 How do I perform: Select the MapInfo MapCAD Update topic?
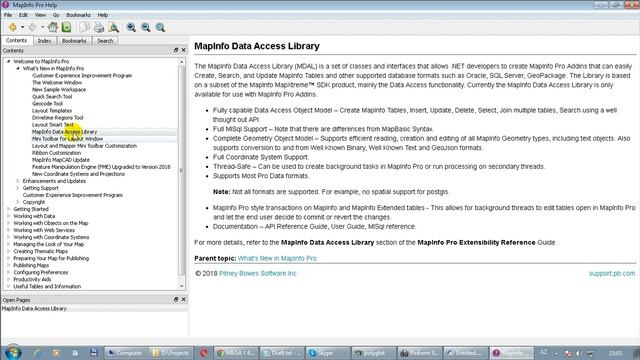pos(61,160)
